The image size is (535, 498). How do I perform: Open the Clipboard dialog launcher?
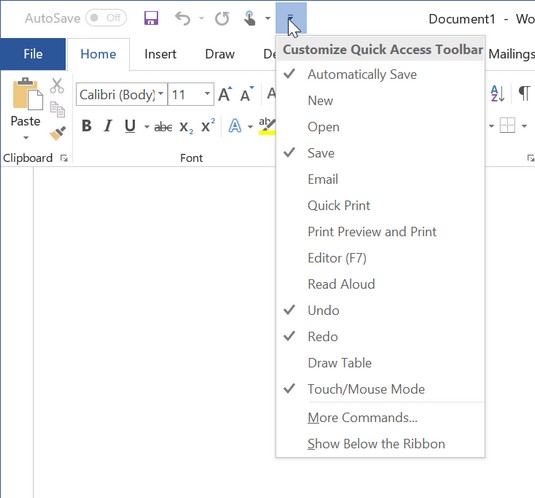tap(64, 158)
